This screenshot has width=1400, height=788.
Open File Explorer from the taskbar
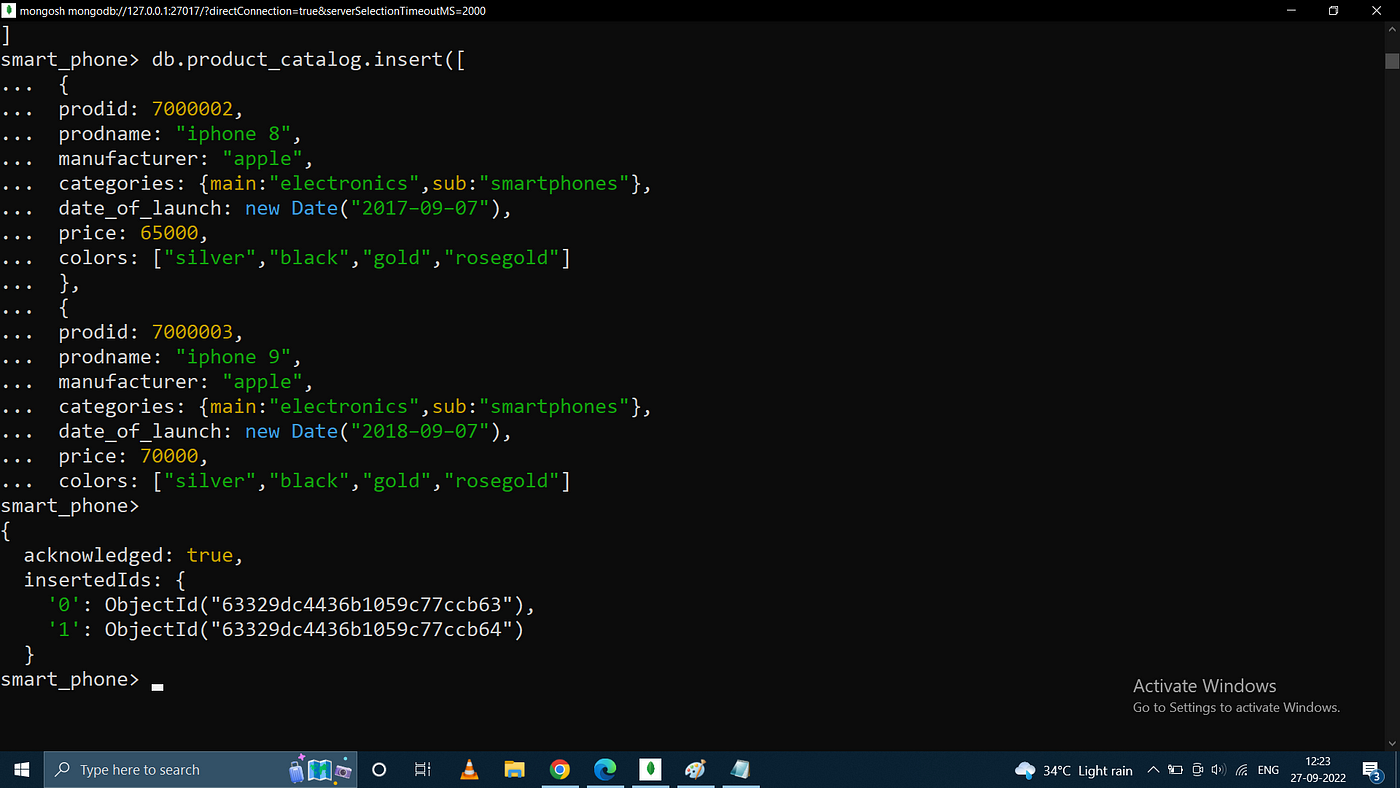click(514, 769)
